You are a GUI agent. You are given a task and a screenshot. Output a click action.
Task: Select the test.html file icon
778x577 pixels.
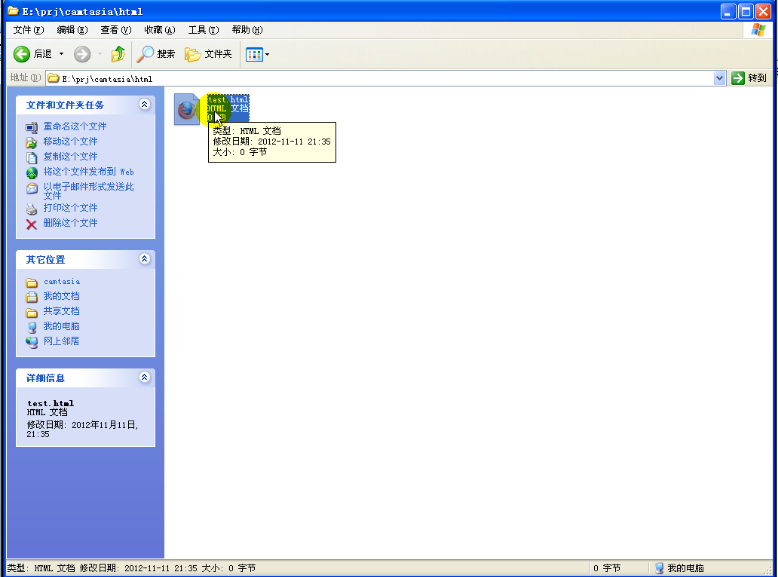pos(187,109)
